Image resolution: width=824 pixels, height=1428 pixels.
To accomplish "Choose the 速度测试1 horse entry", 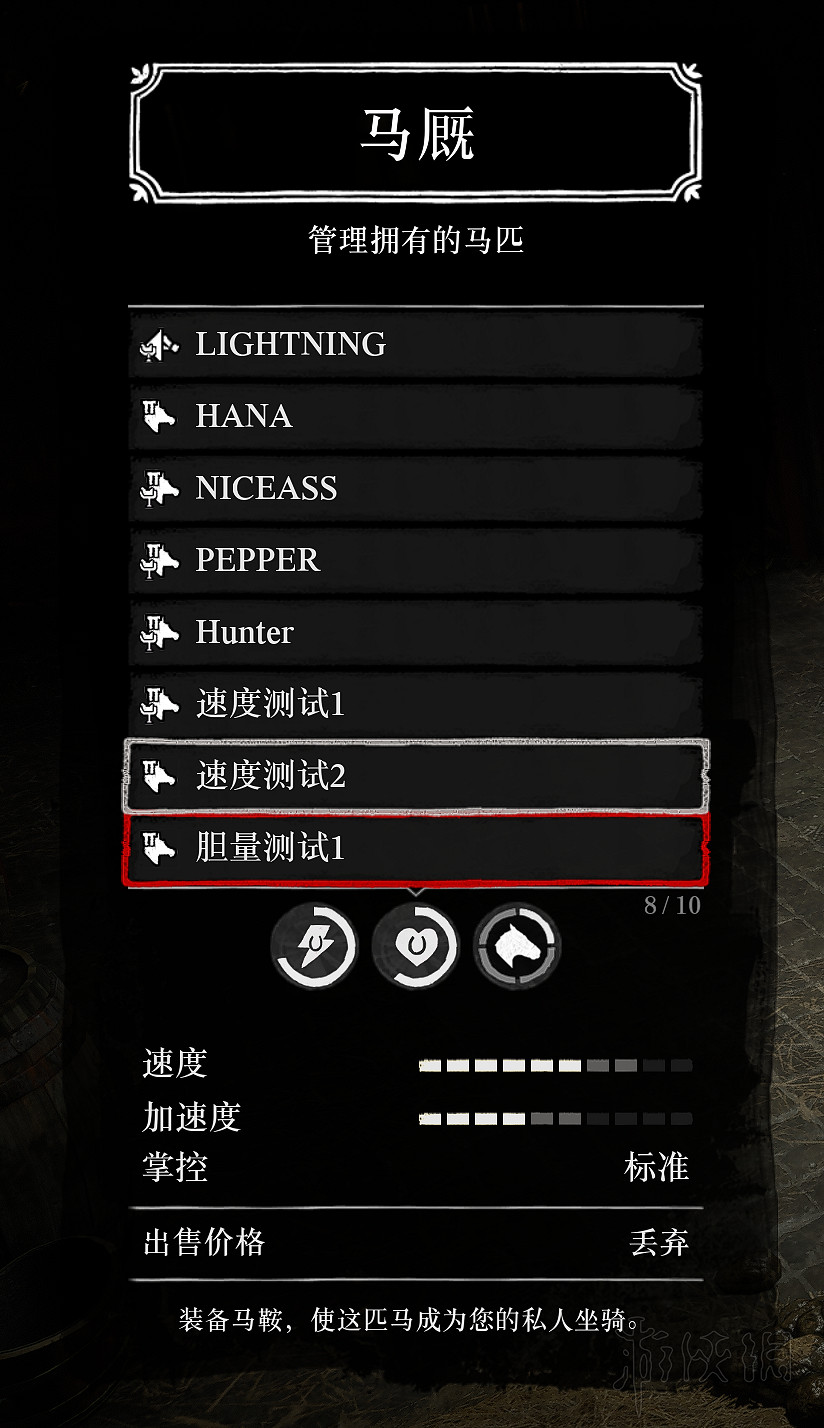I will point(415,704).
